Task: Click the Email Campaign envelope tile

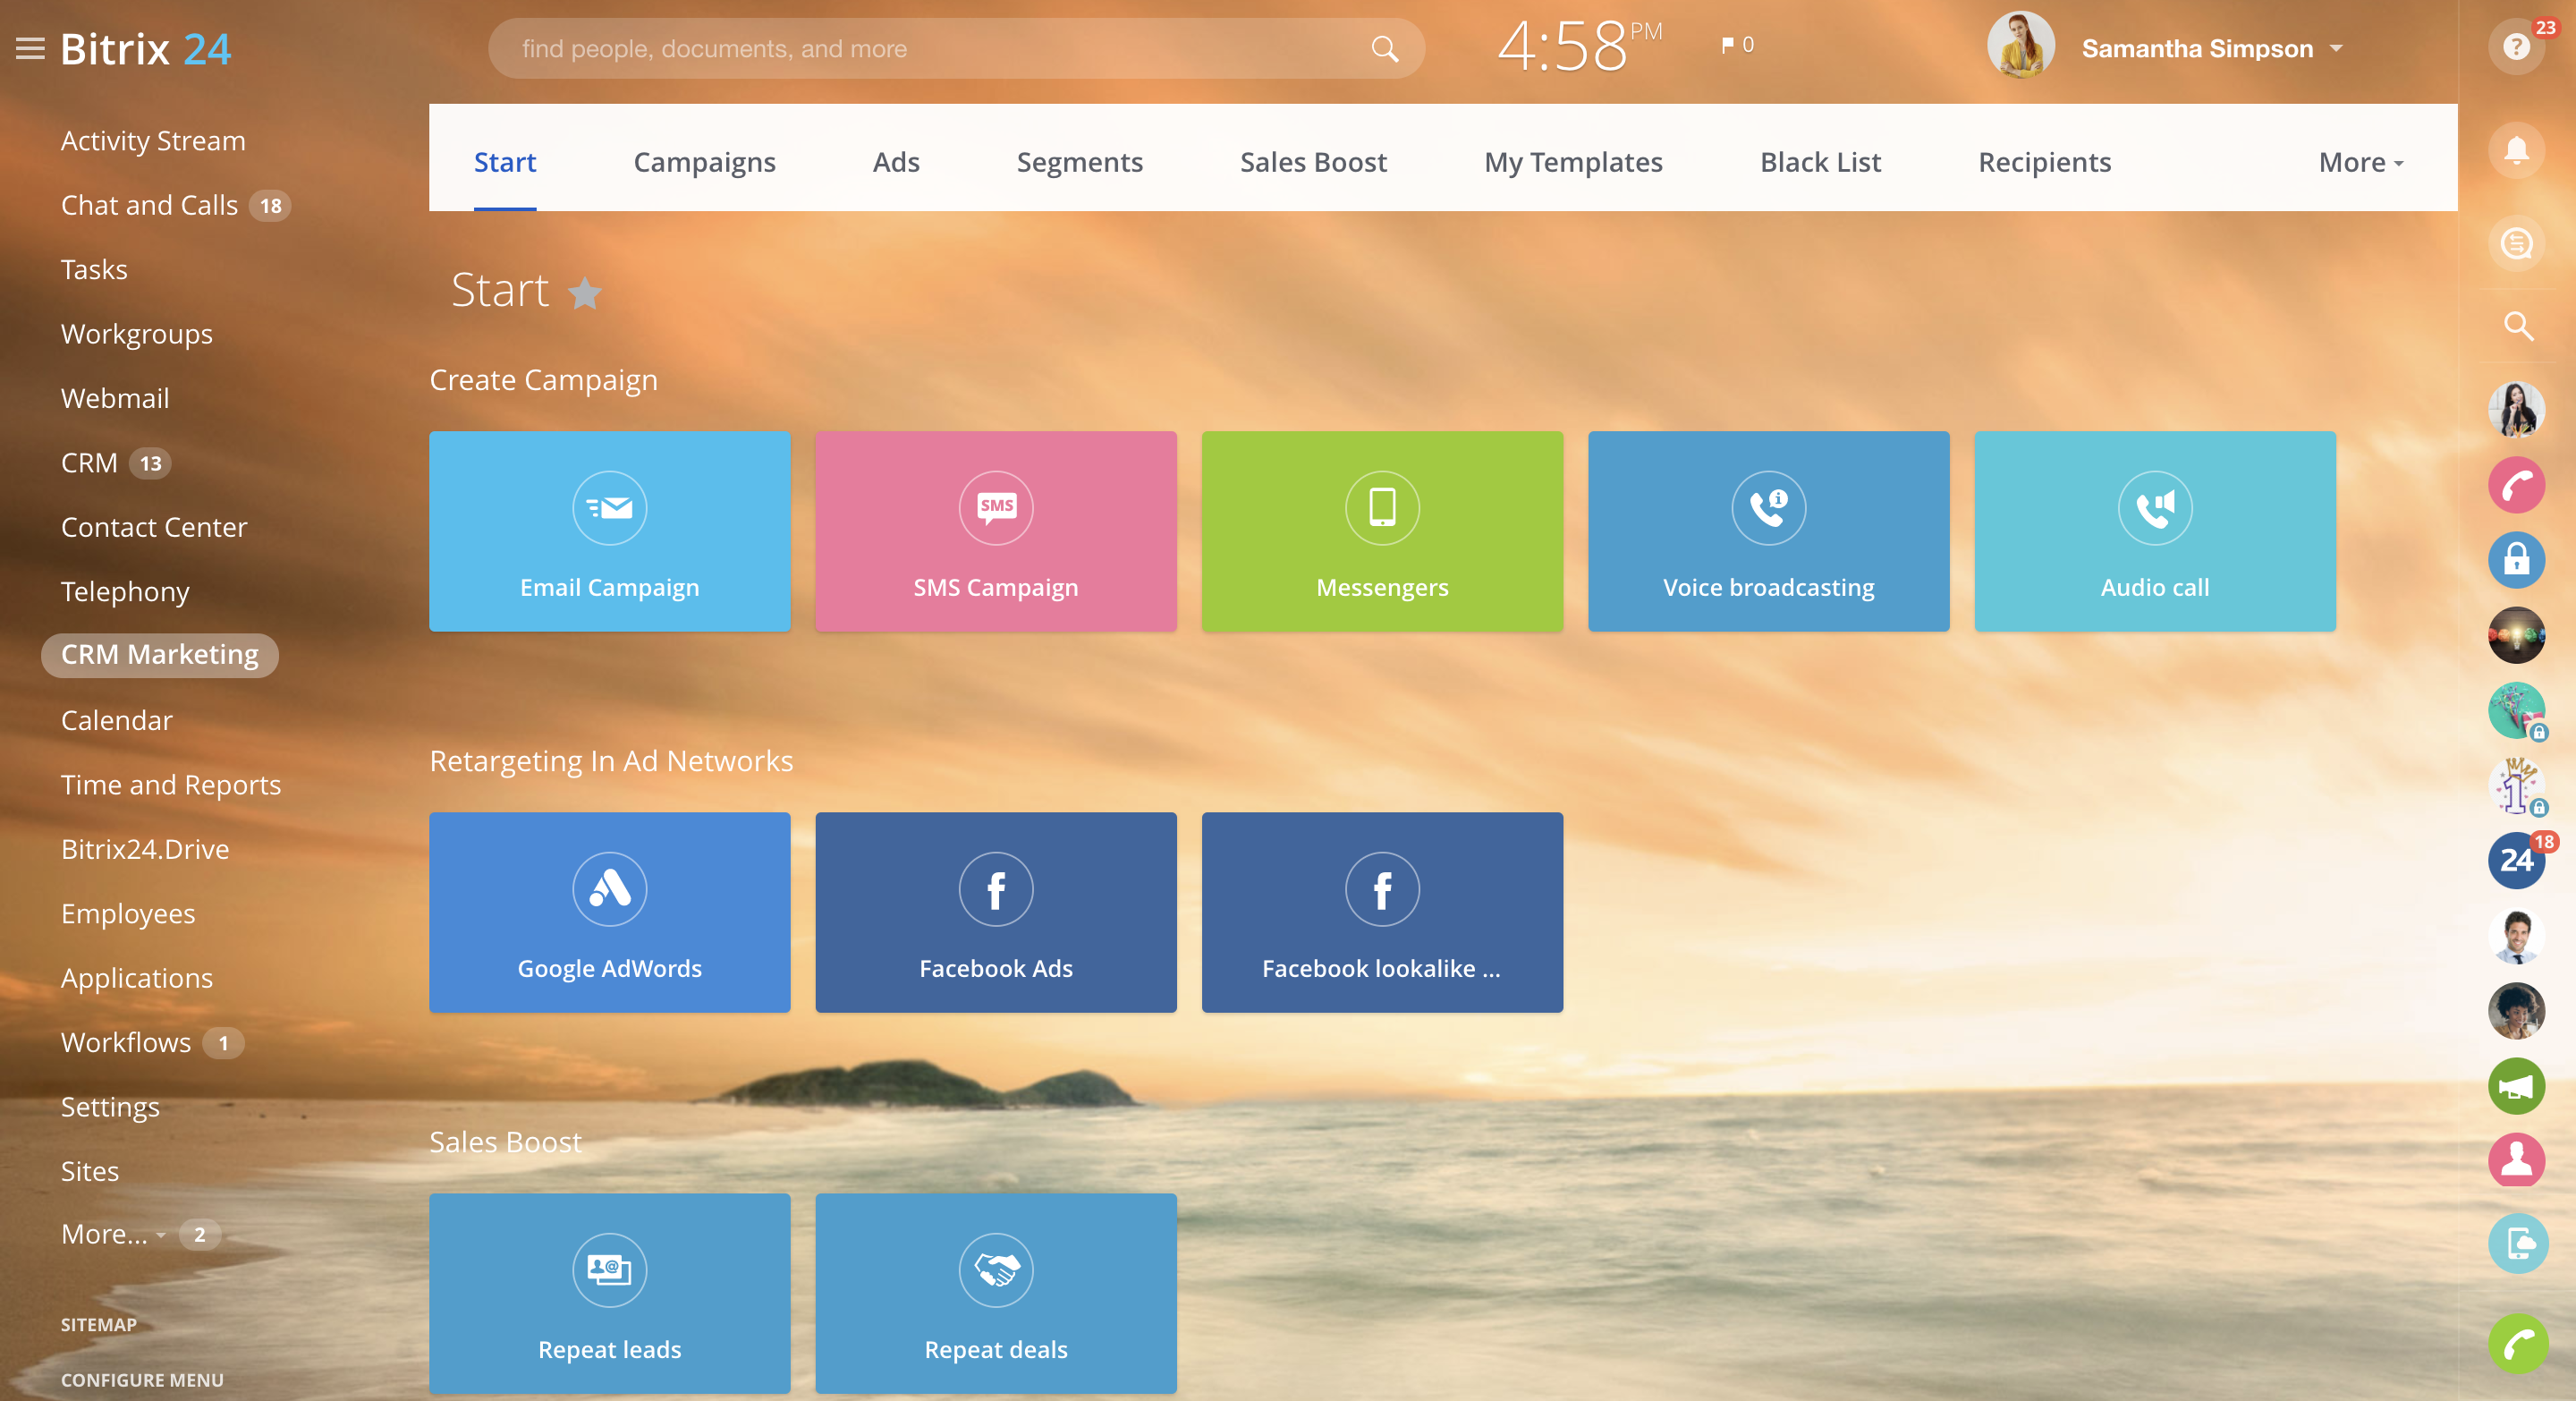Action: (609, 531)
